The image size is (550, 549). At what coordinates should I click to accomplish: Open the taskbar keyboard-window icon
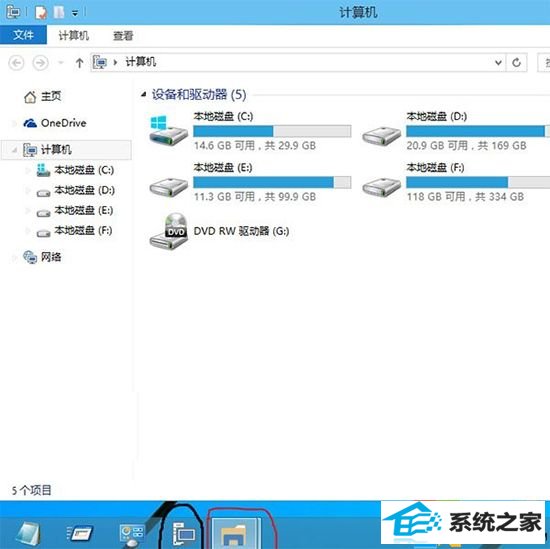click(80, 534)
